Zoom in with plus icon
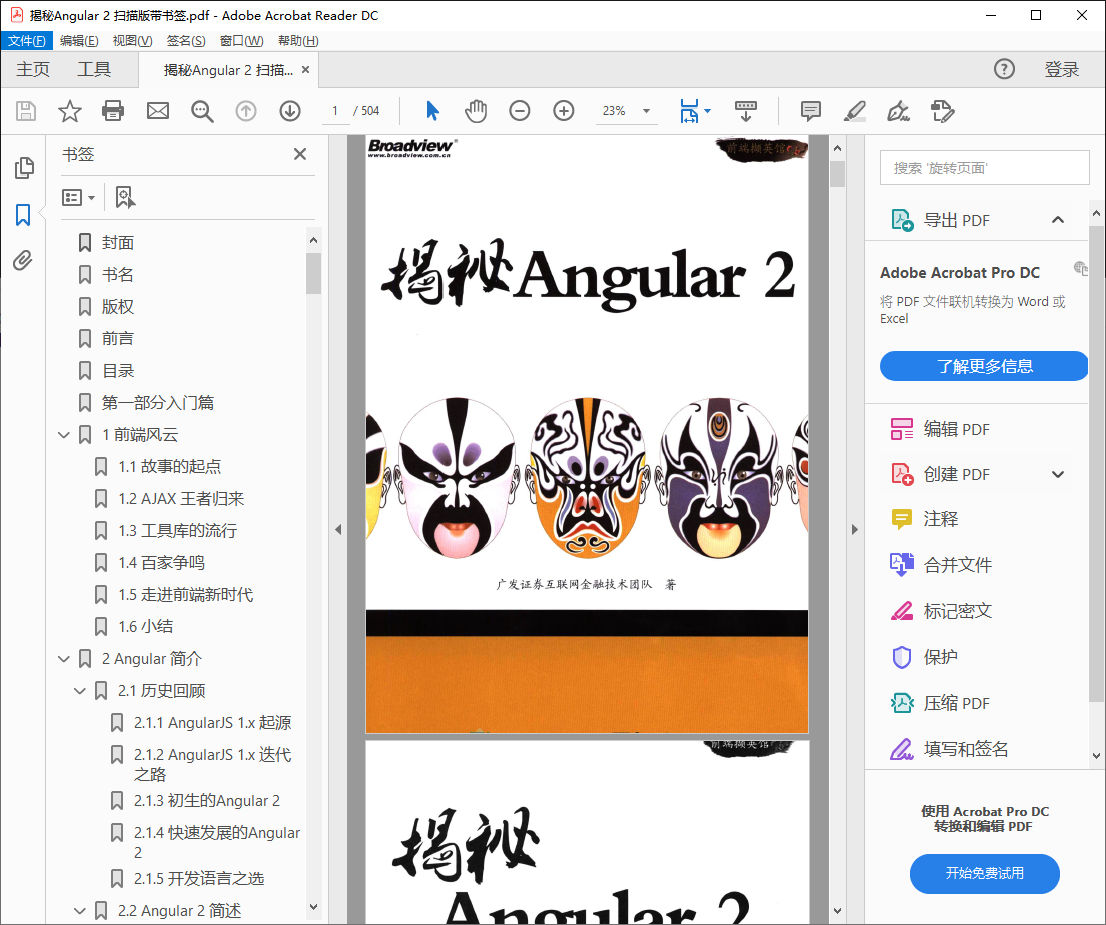 point(564,111)
